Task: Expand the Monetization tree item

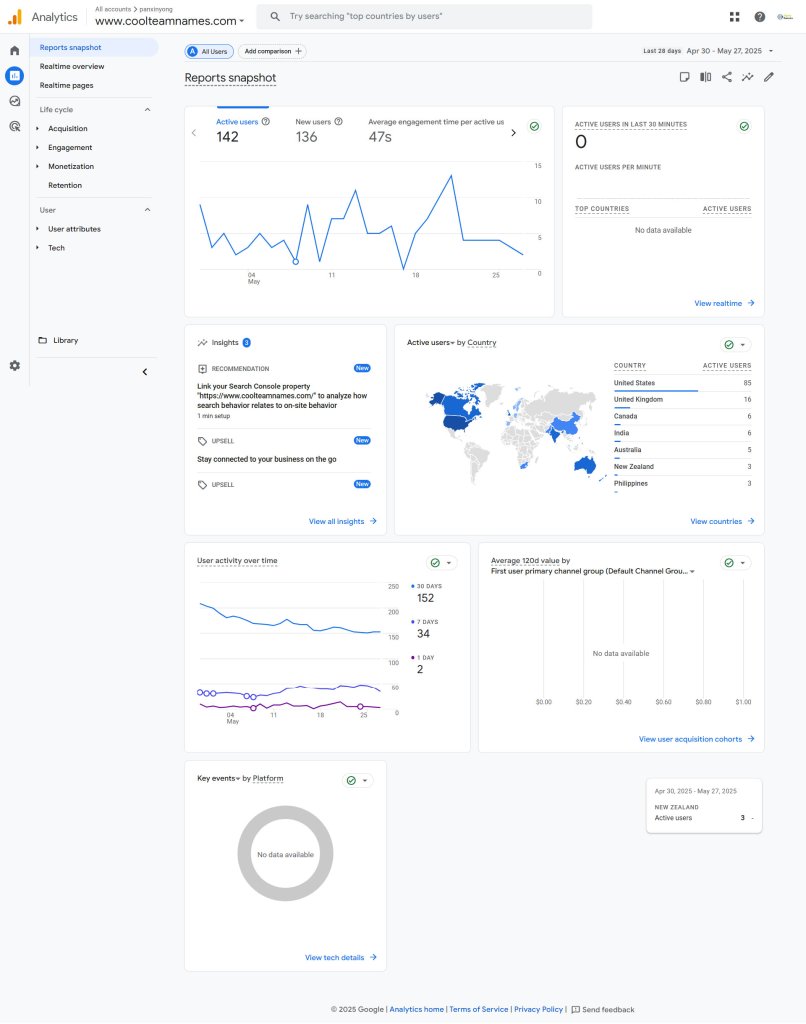Action: pyautogui.click(x=37, y=167)
